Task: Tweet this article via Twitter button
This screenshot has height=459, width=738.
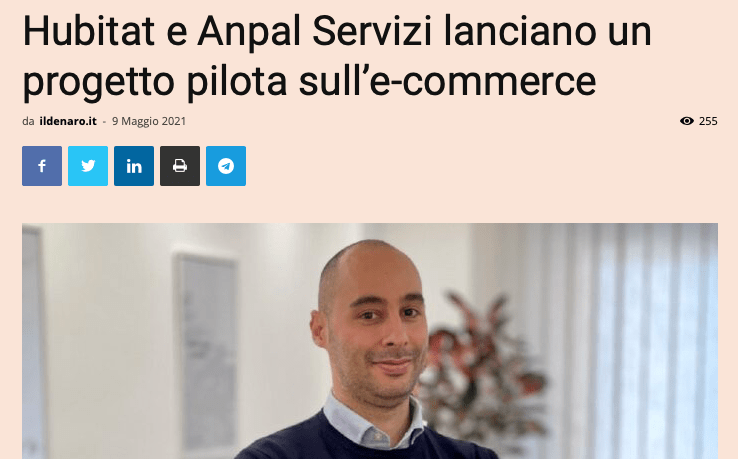Action: pyautogui.click(x=88, y=166)
